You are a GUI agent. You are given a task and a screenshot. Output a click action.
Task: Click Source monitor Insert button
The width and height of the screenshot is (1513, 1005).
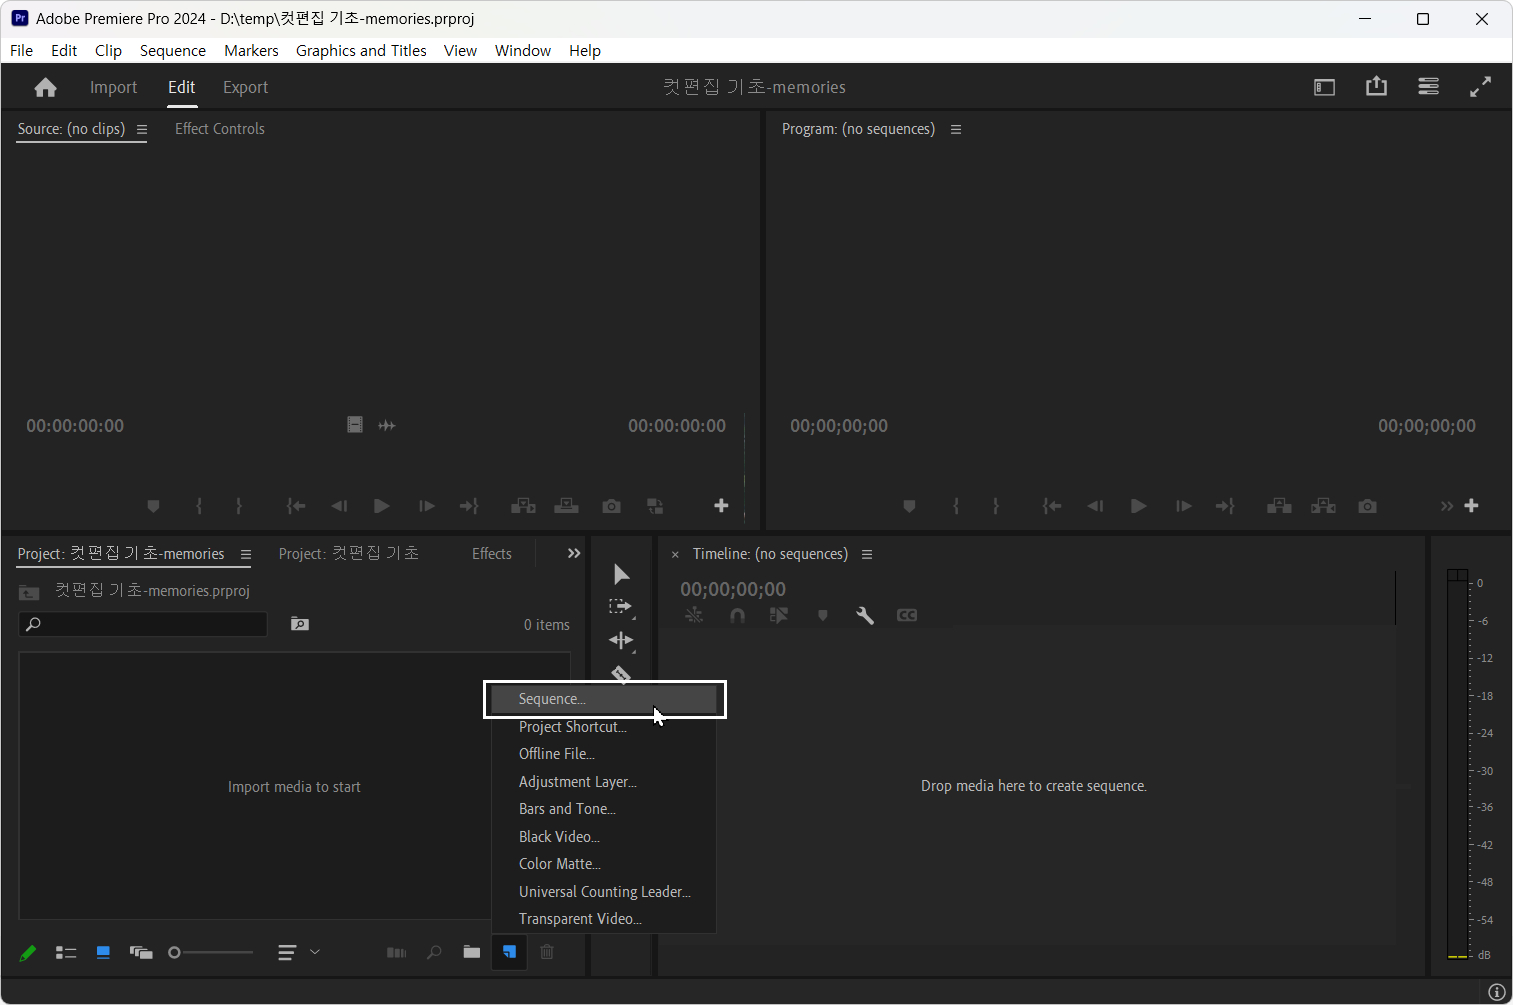point(523,506)
